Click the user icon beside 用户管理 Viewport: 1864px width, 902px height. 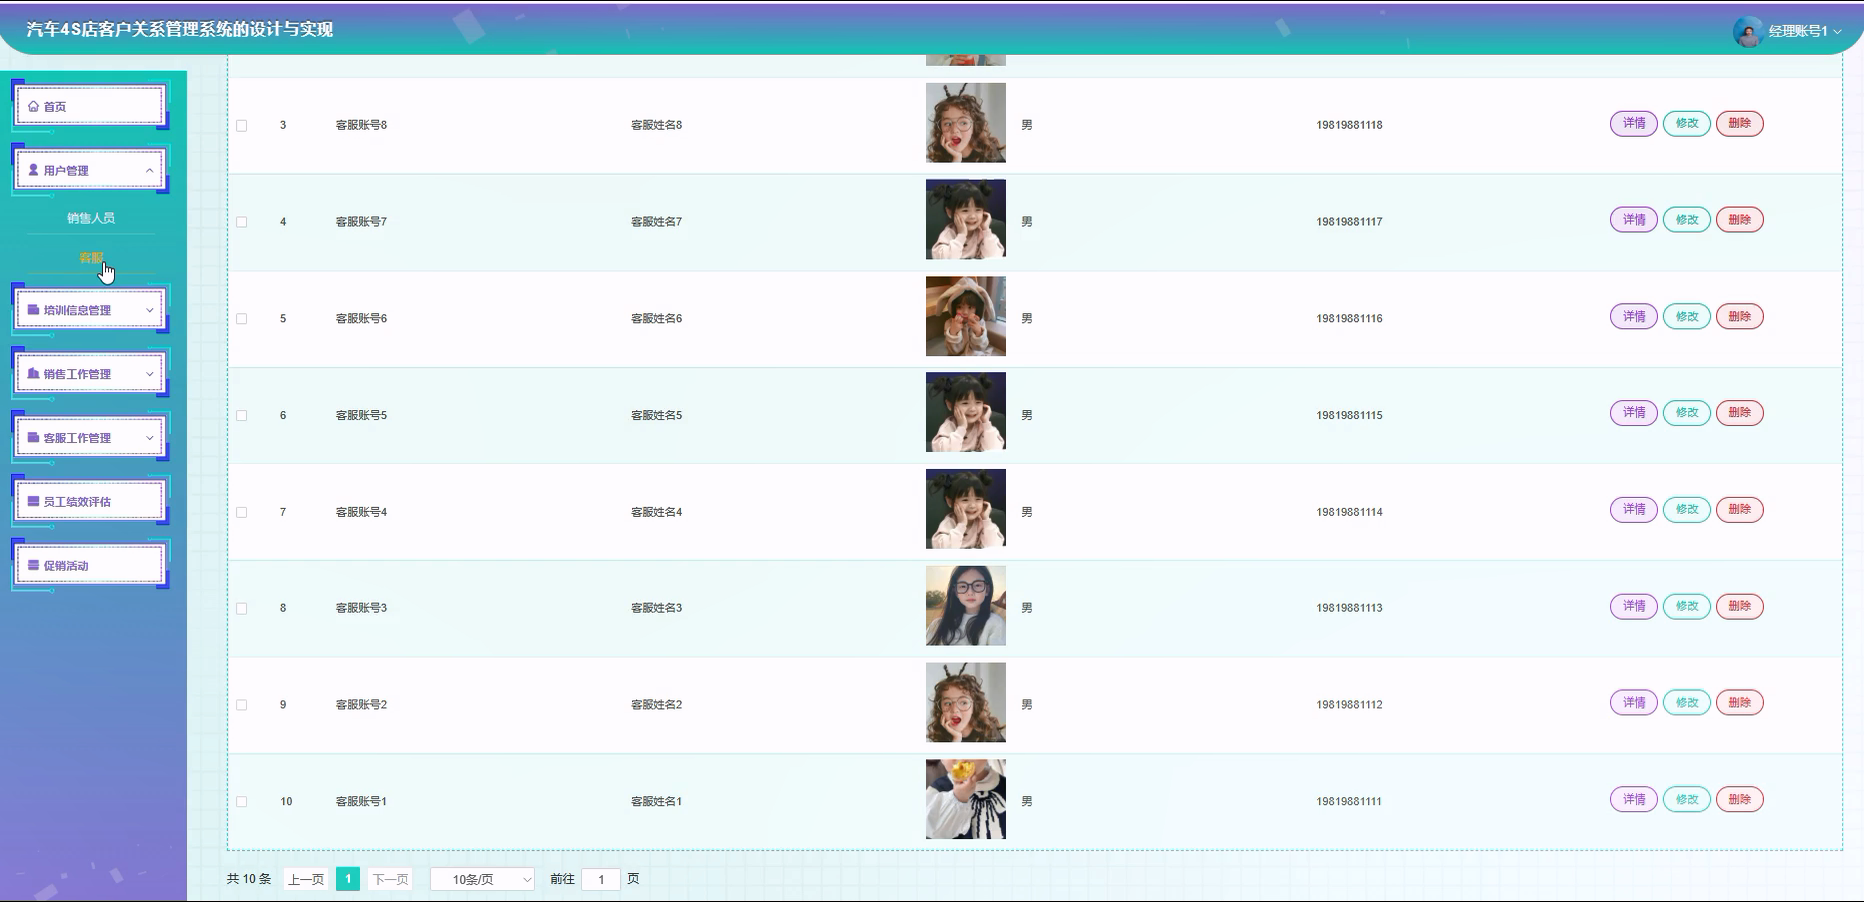click(33, 170)
